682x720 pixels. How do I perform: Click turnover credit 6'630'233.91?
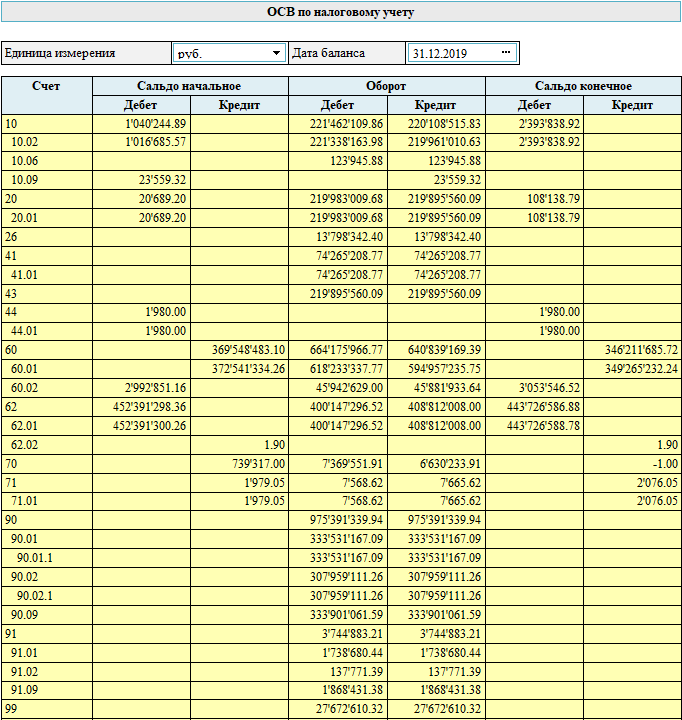click(x=450, y=464)
